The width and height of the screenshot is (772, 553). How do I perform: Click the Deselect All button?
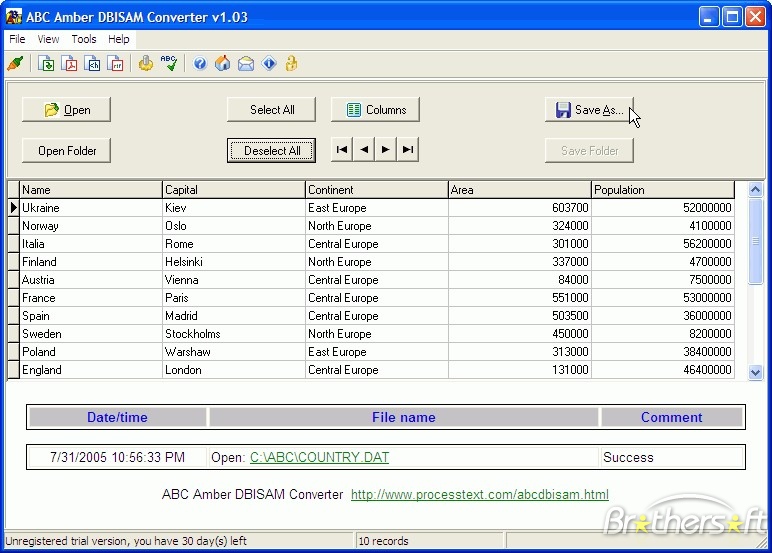(x=271, y=151)
